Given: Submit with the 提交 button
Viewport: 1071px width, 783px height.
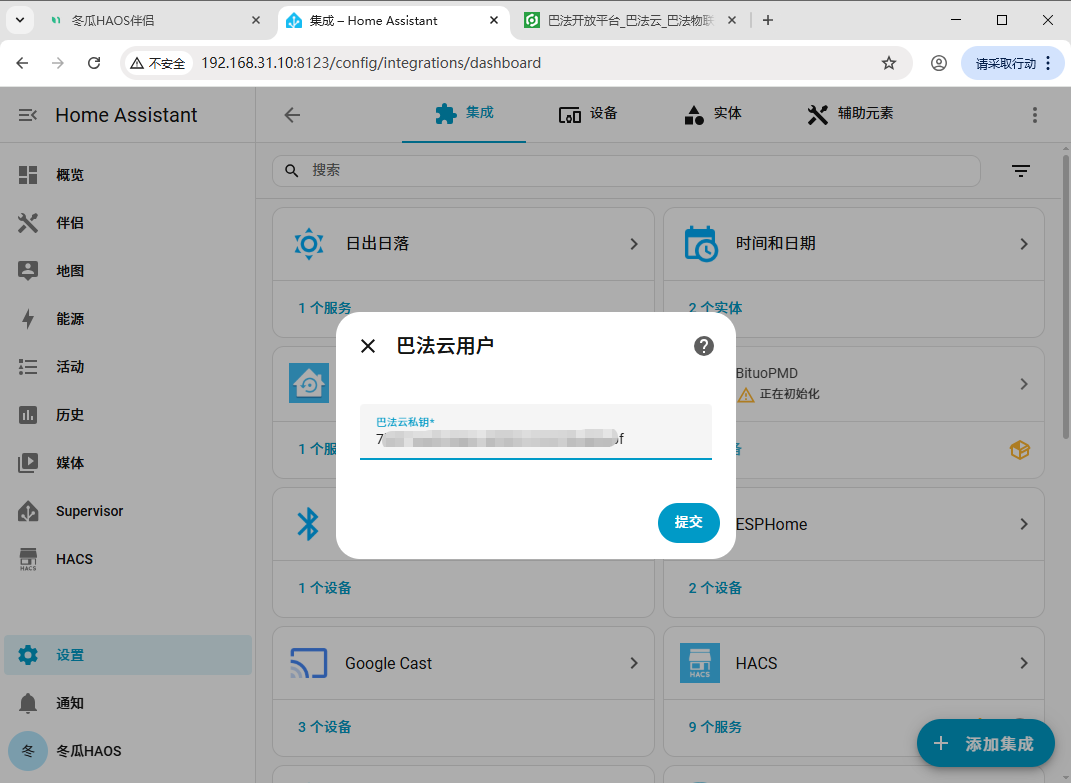Looking at the screenshot, I should point(688,523).
